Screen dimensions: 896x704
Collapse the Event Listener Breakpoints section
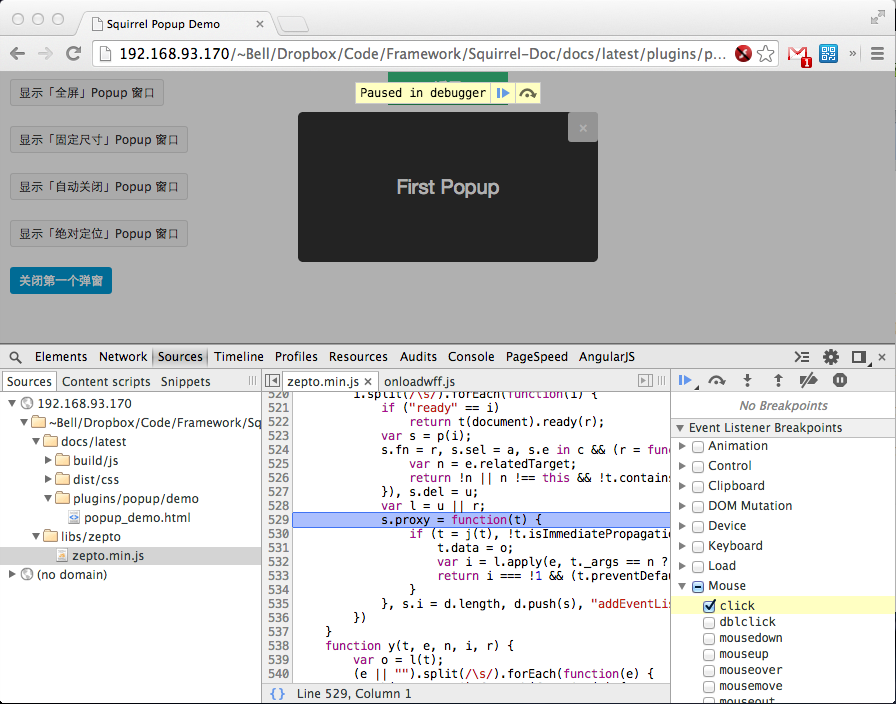tap(680, 428)
